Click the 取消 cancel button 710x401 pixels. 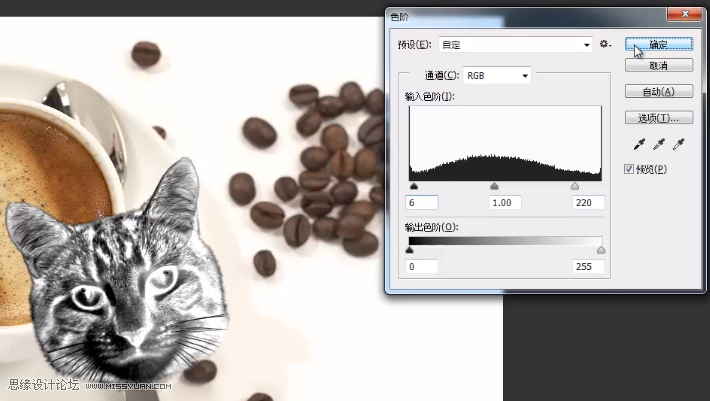pos(659,65)
